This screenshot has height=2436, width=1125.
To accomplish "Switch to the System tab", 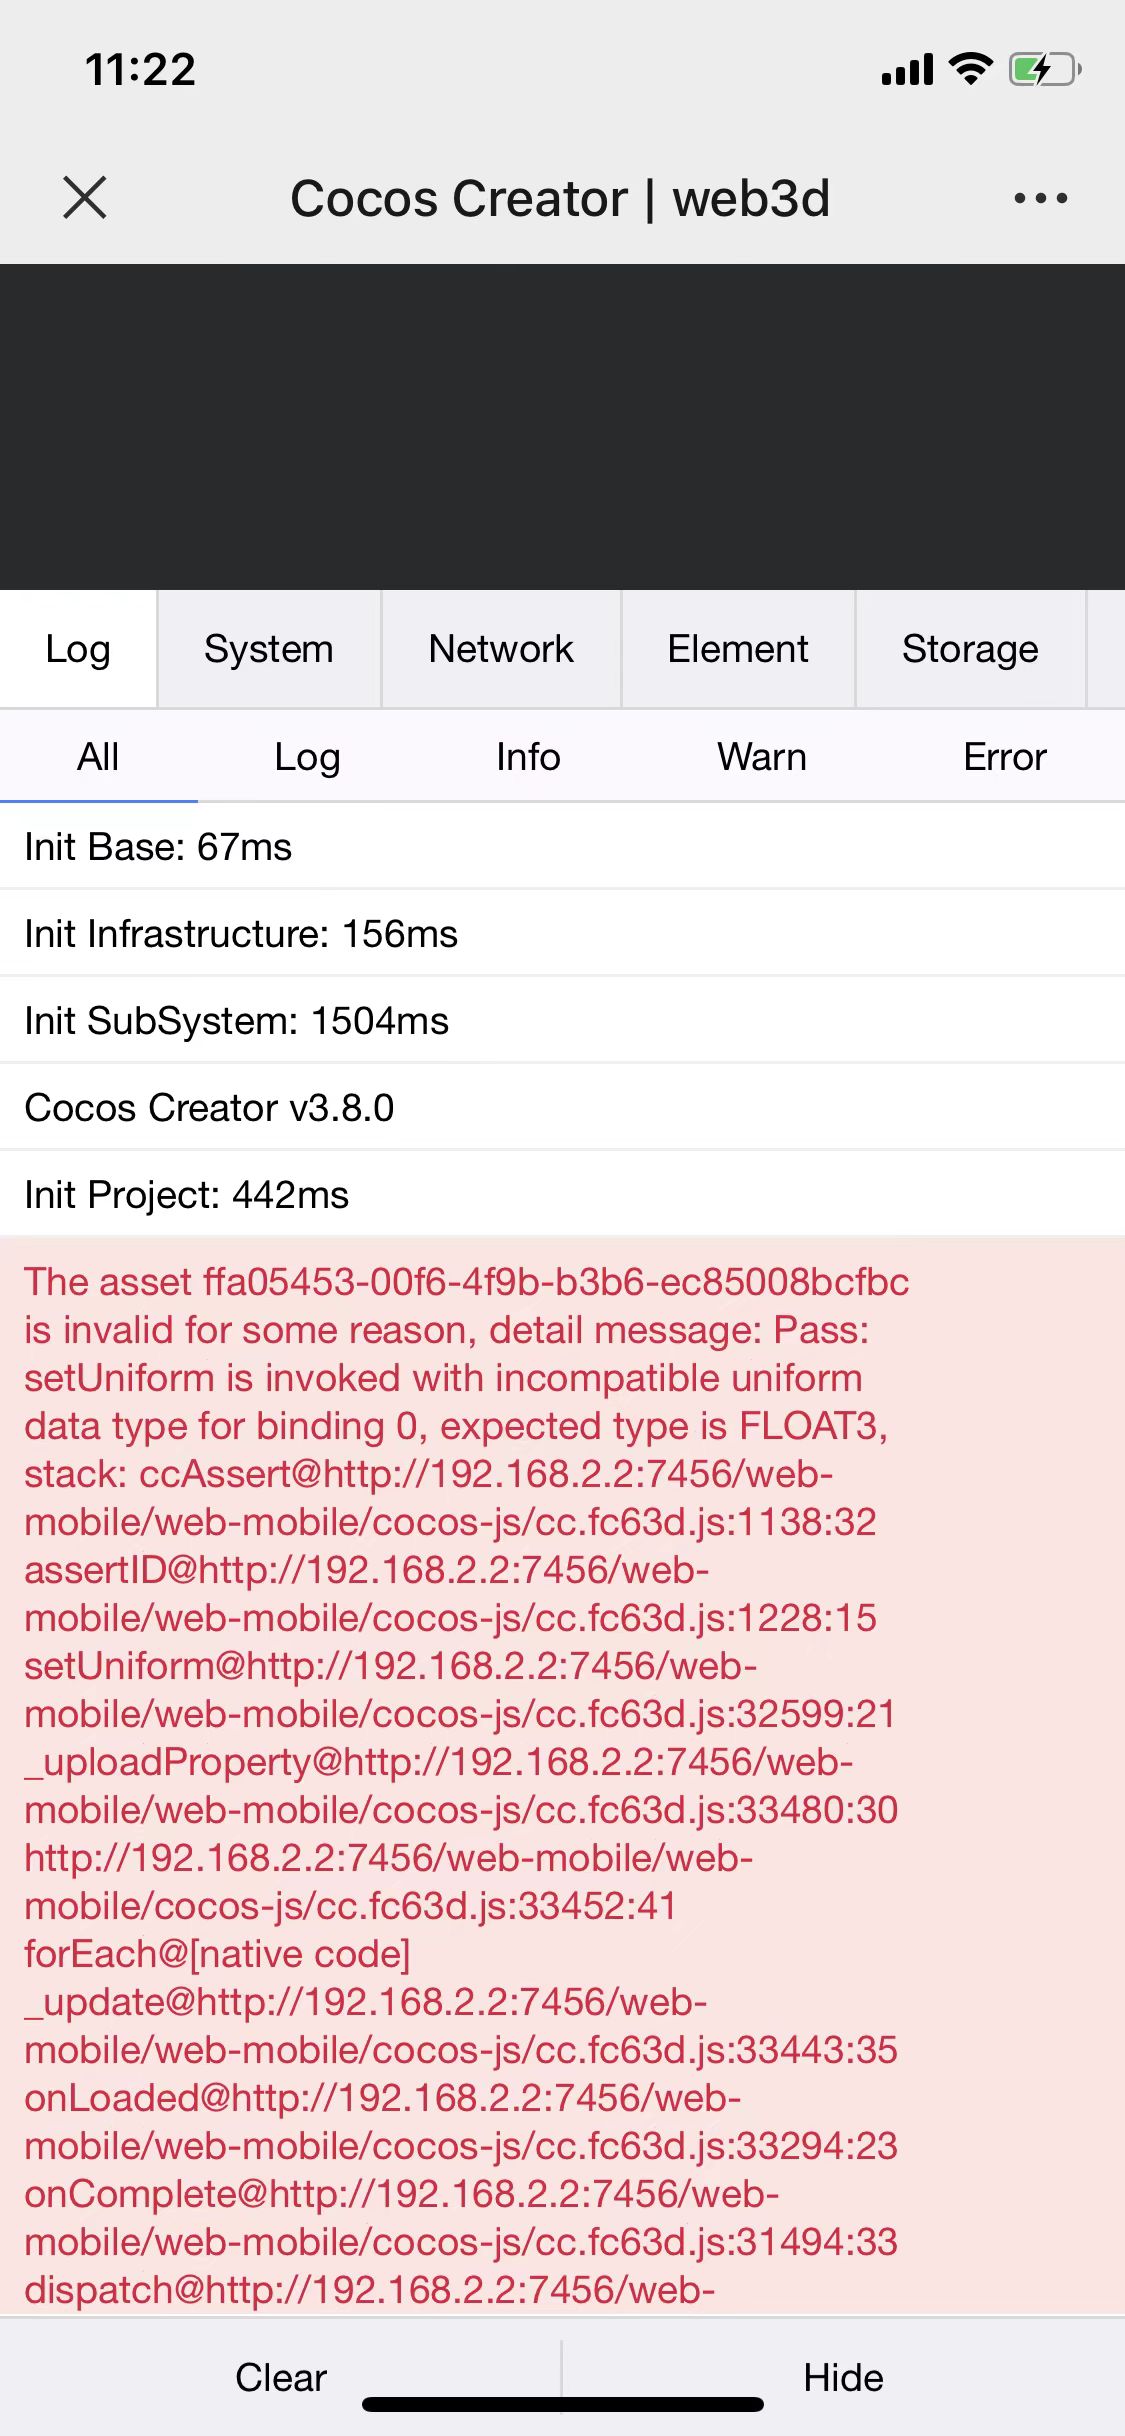I will point(268,649).
